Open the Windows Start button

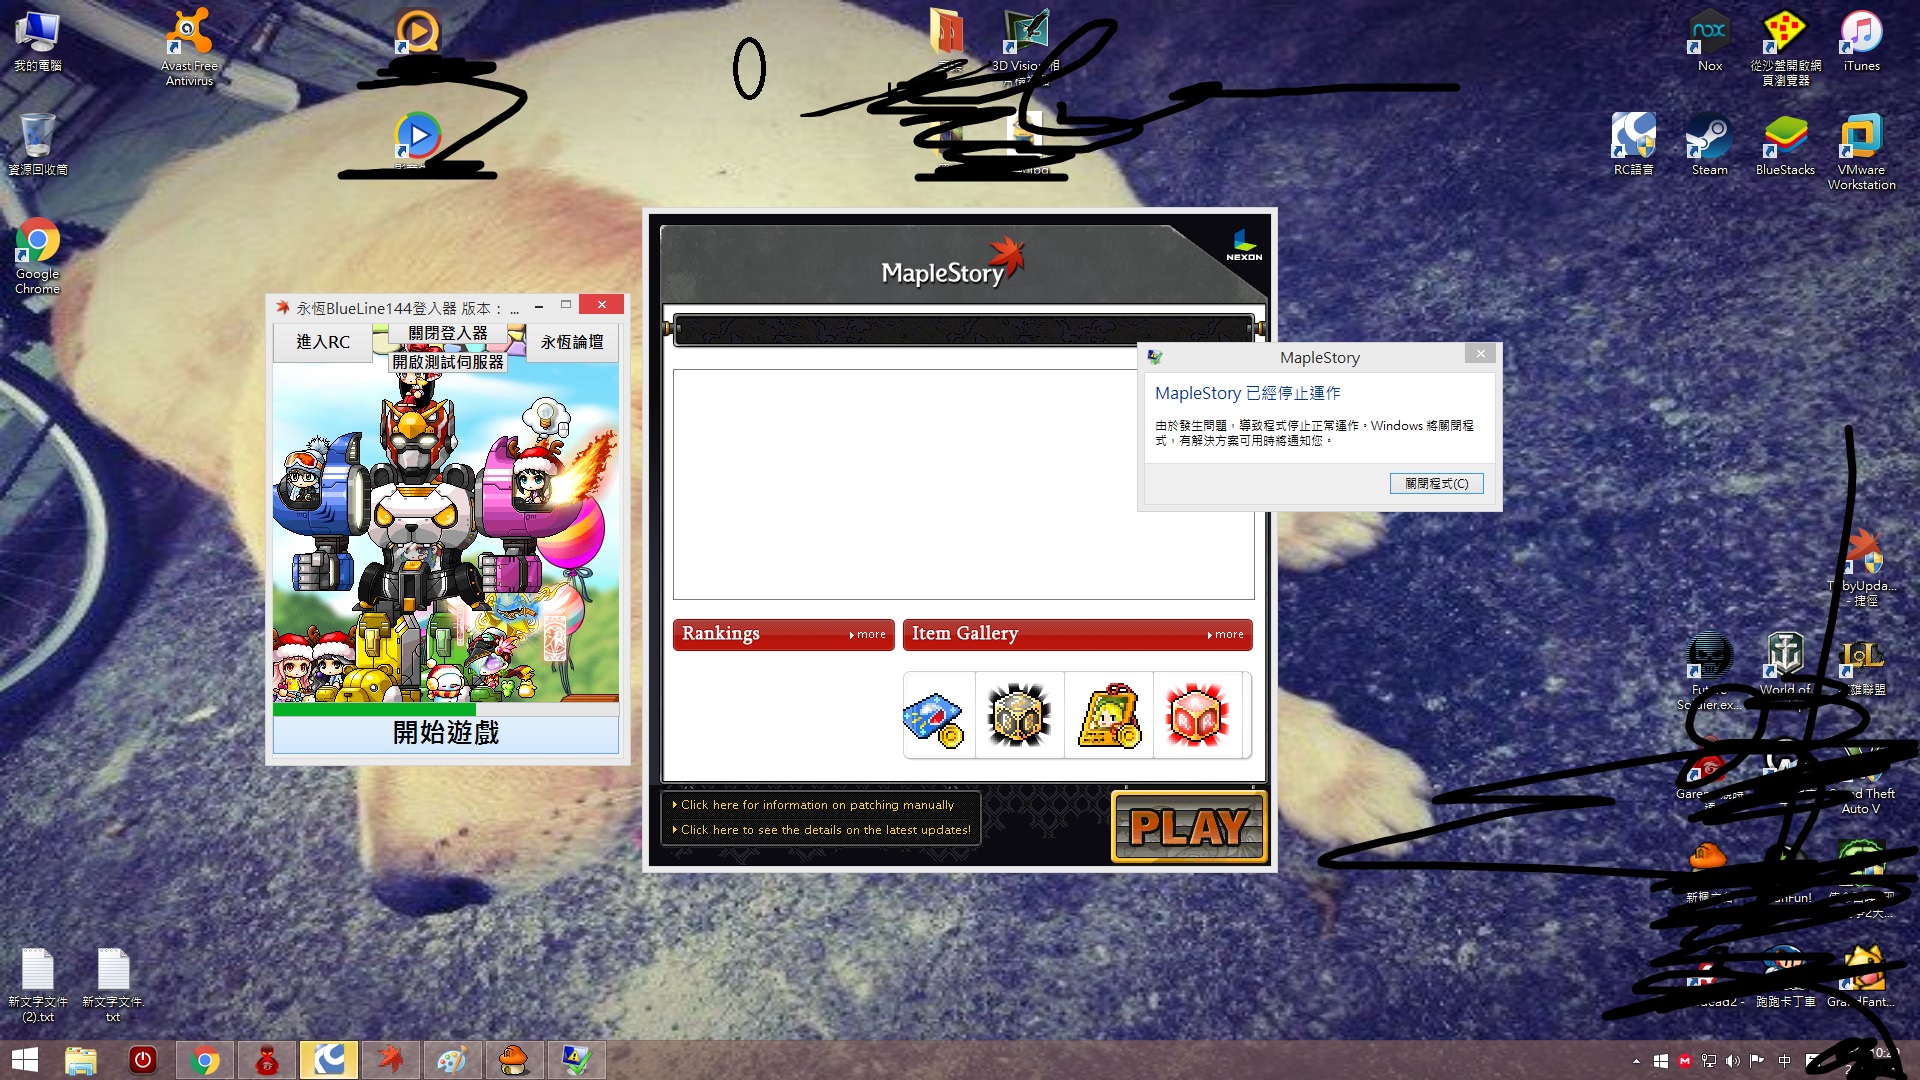24,1060
